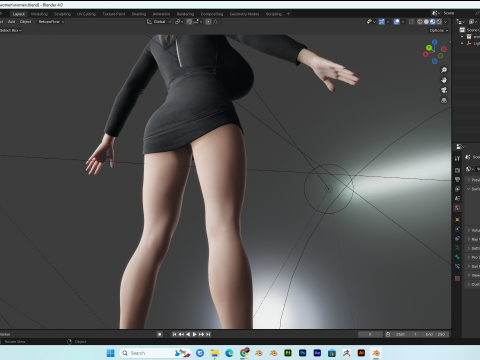Expand the Preview panel in World properties
The width and height of the screenshot is (480, 360).
(x=473, y=180)
